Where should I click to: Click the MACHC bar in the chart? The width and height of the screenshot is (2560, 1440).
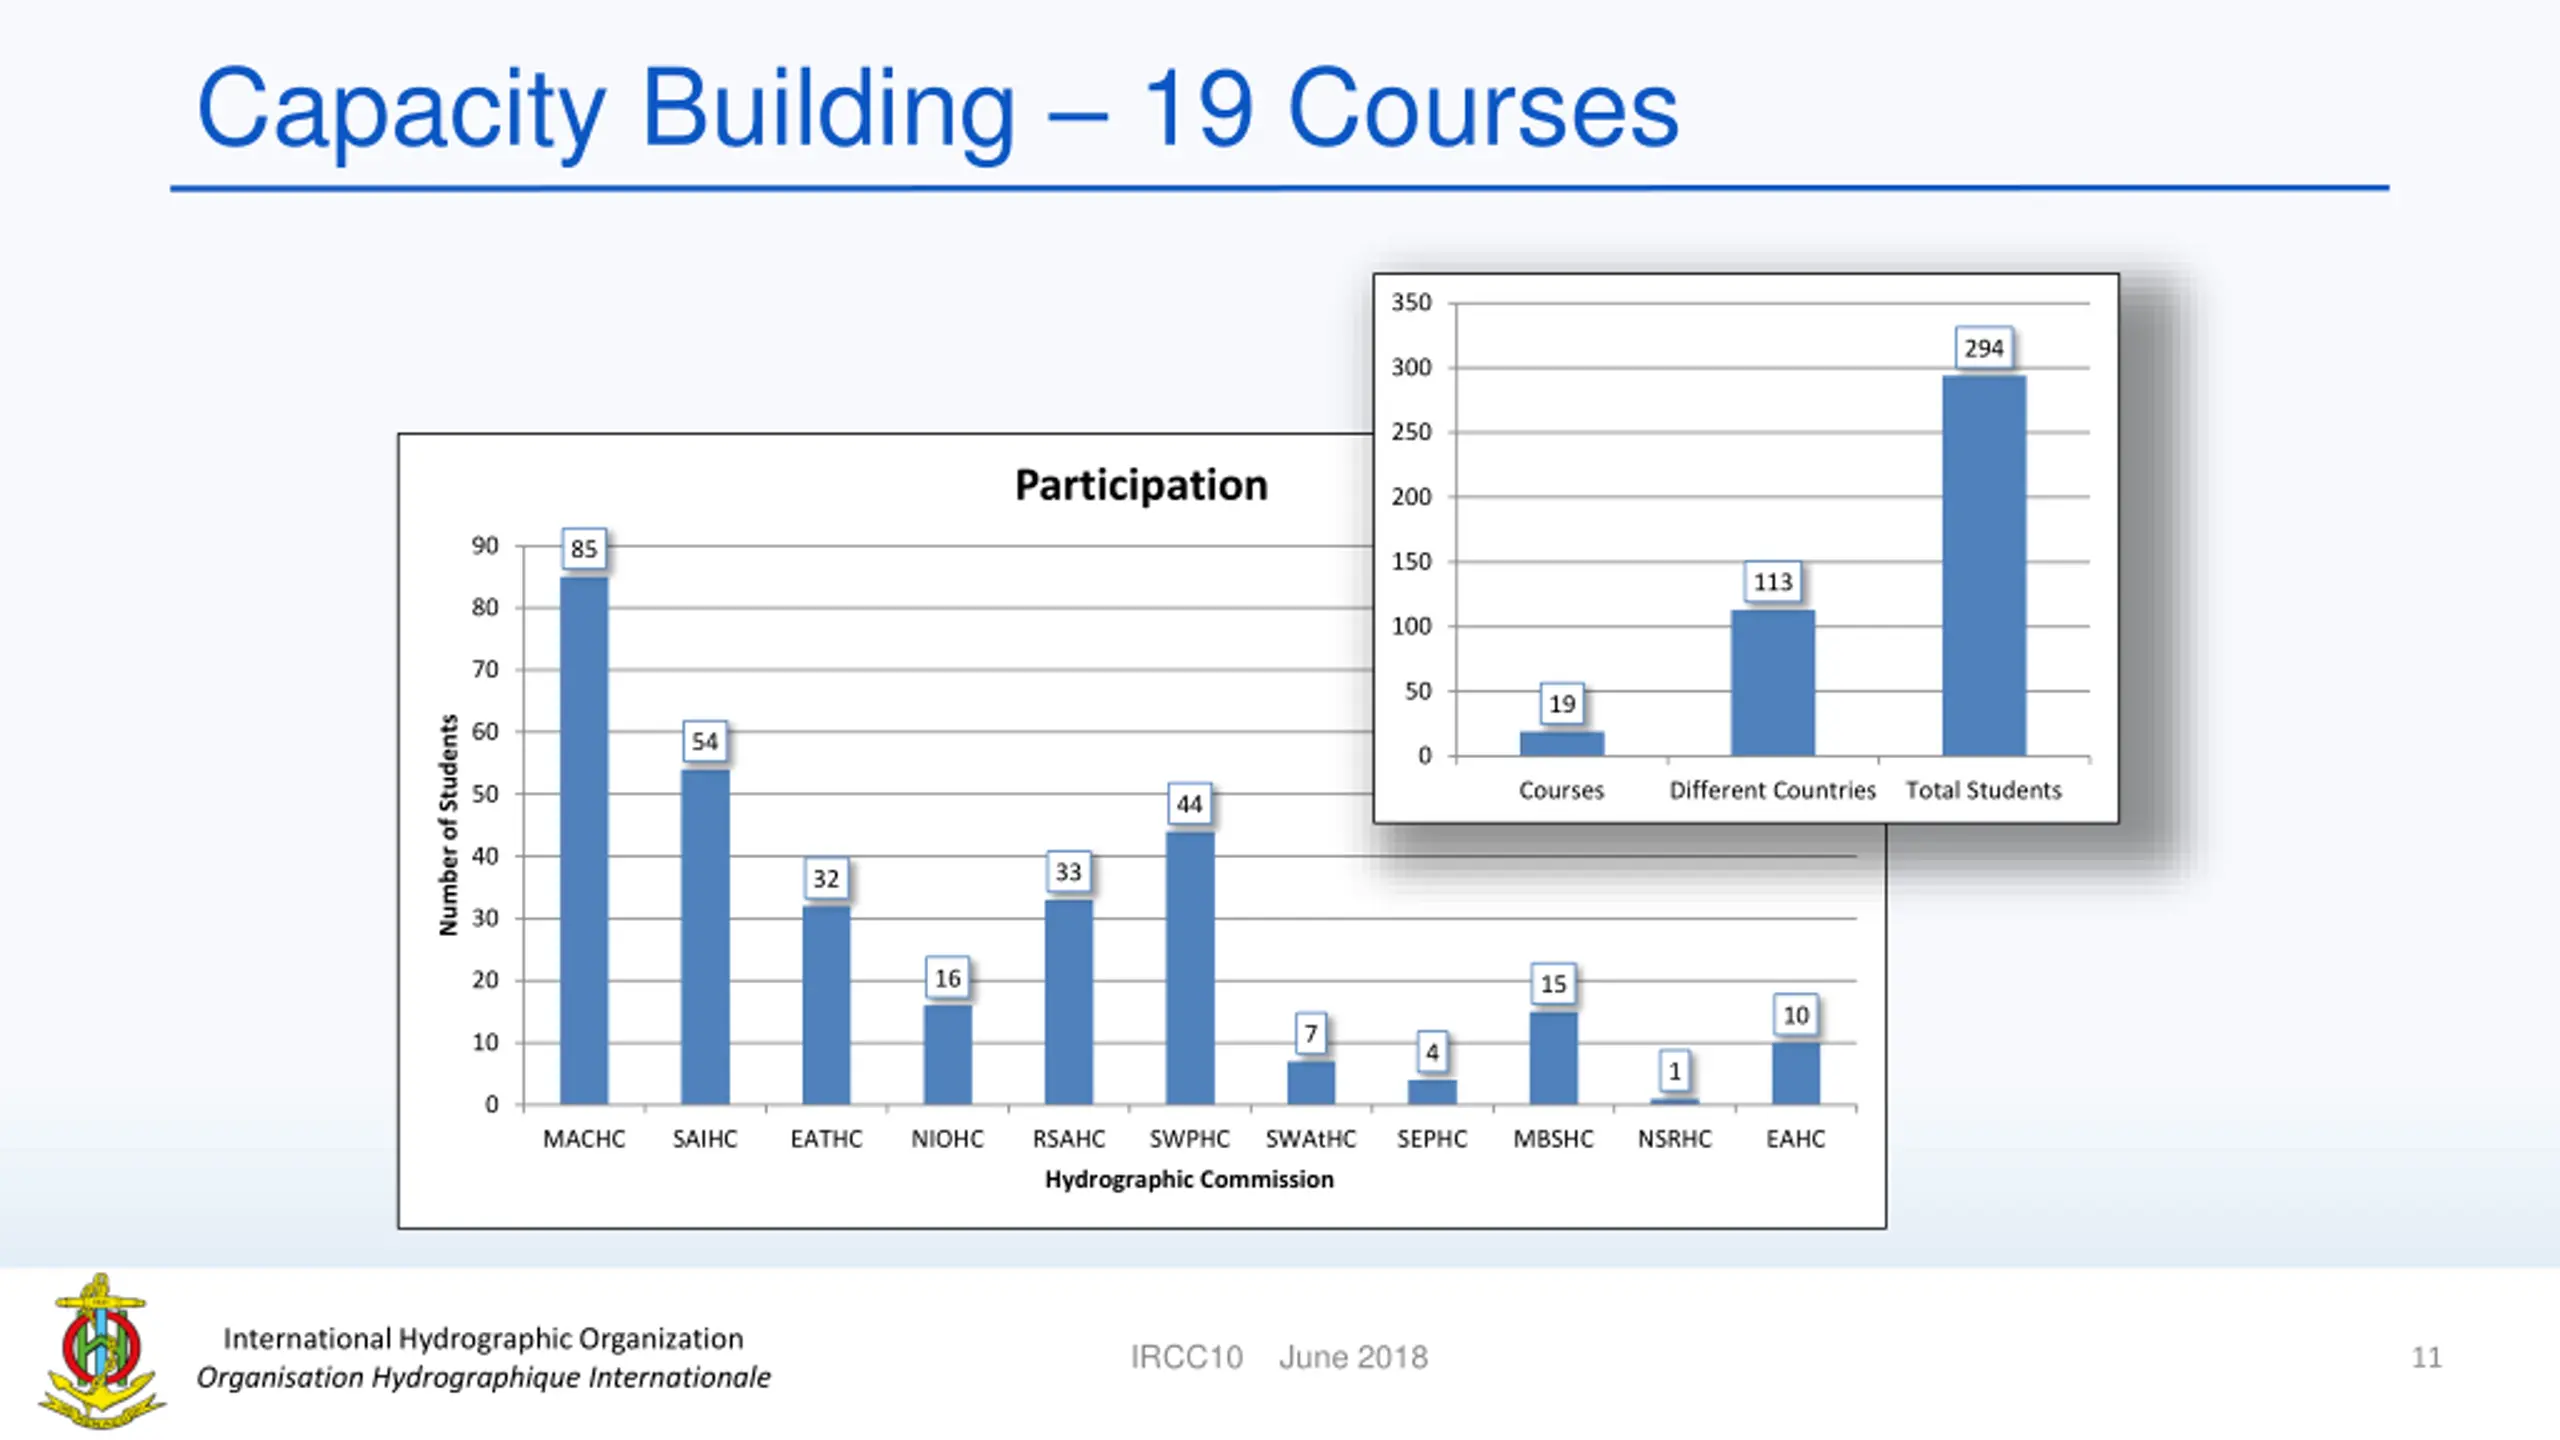(x=584, y=841)
